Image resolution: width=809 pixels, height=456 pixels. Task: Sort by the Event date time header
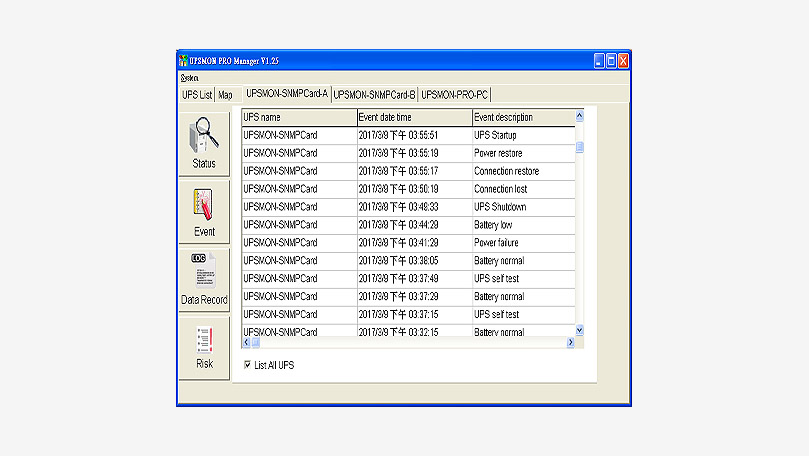pos(413,117)
